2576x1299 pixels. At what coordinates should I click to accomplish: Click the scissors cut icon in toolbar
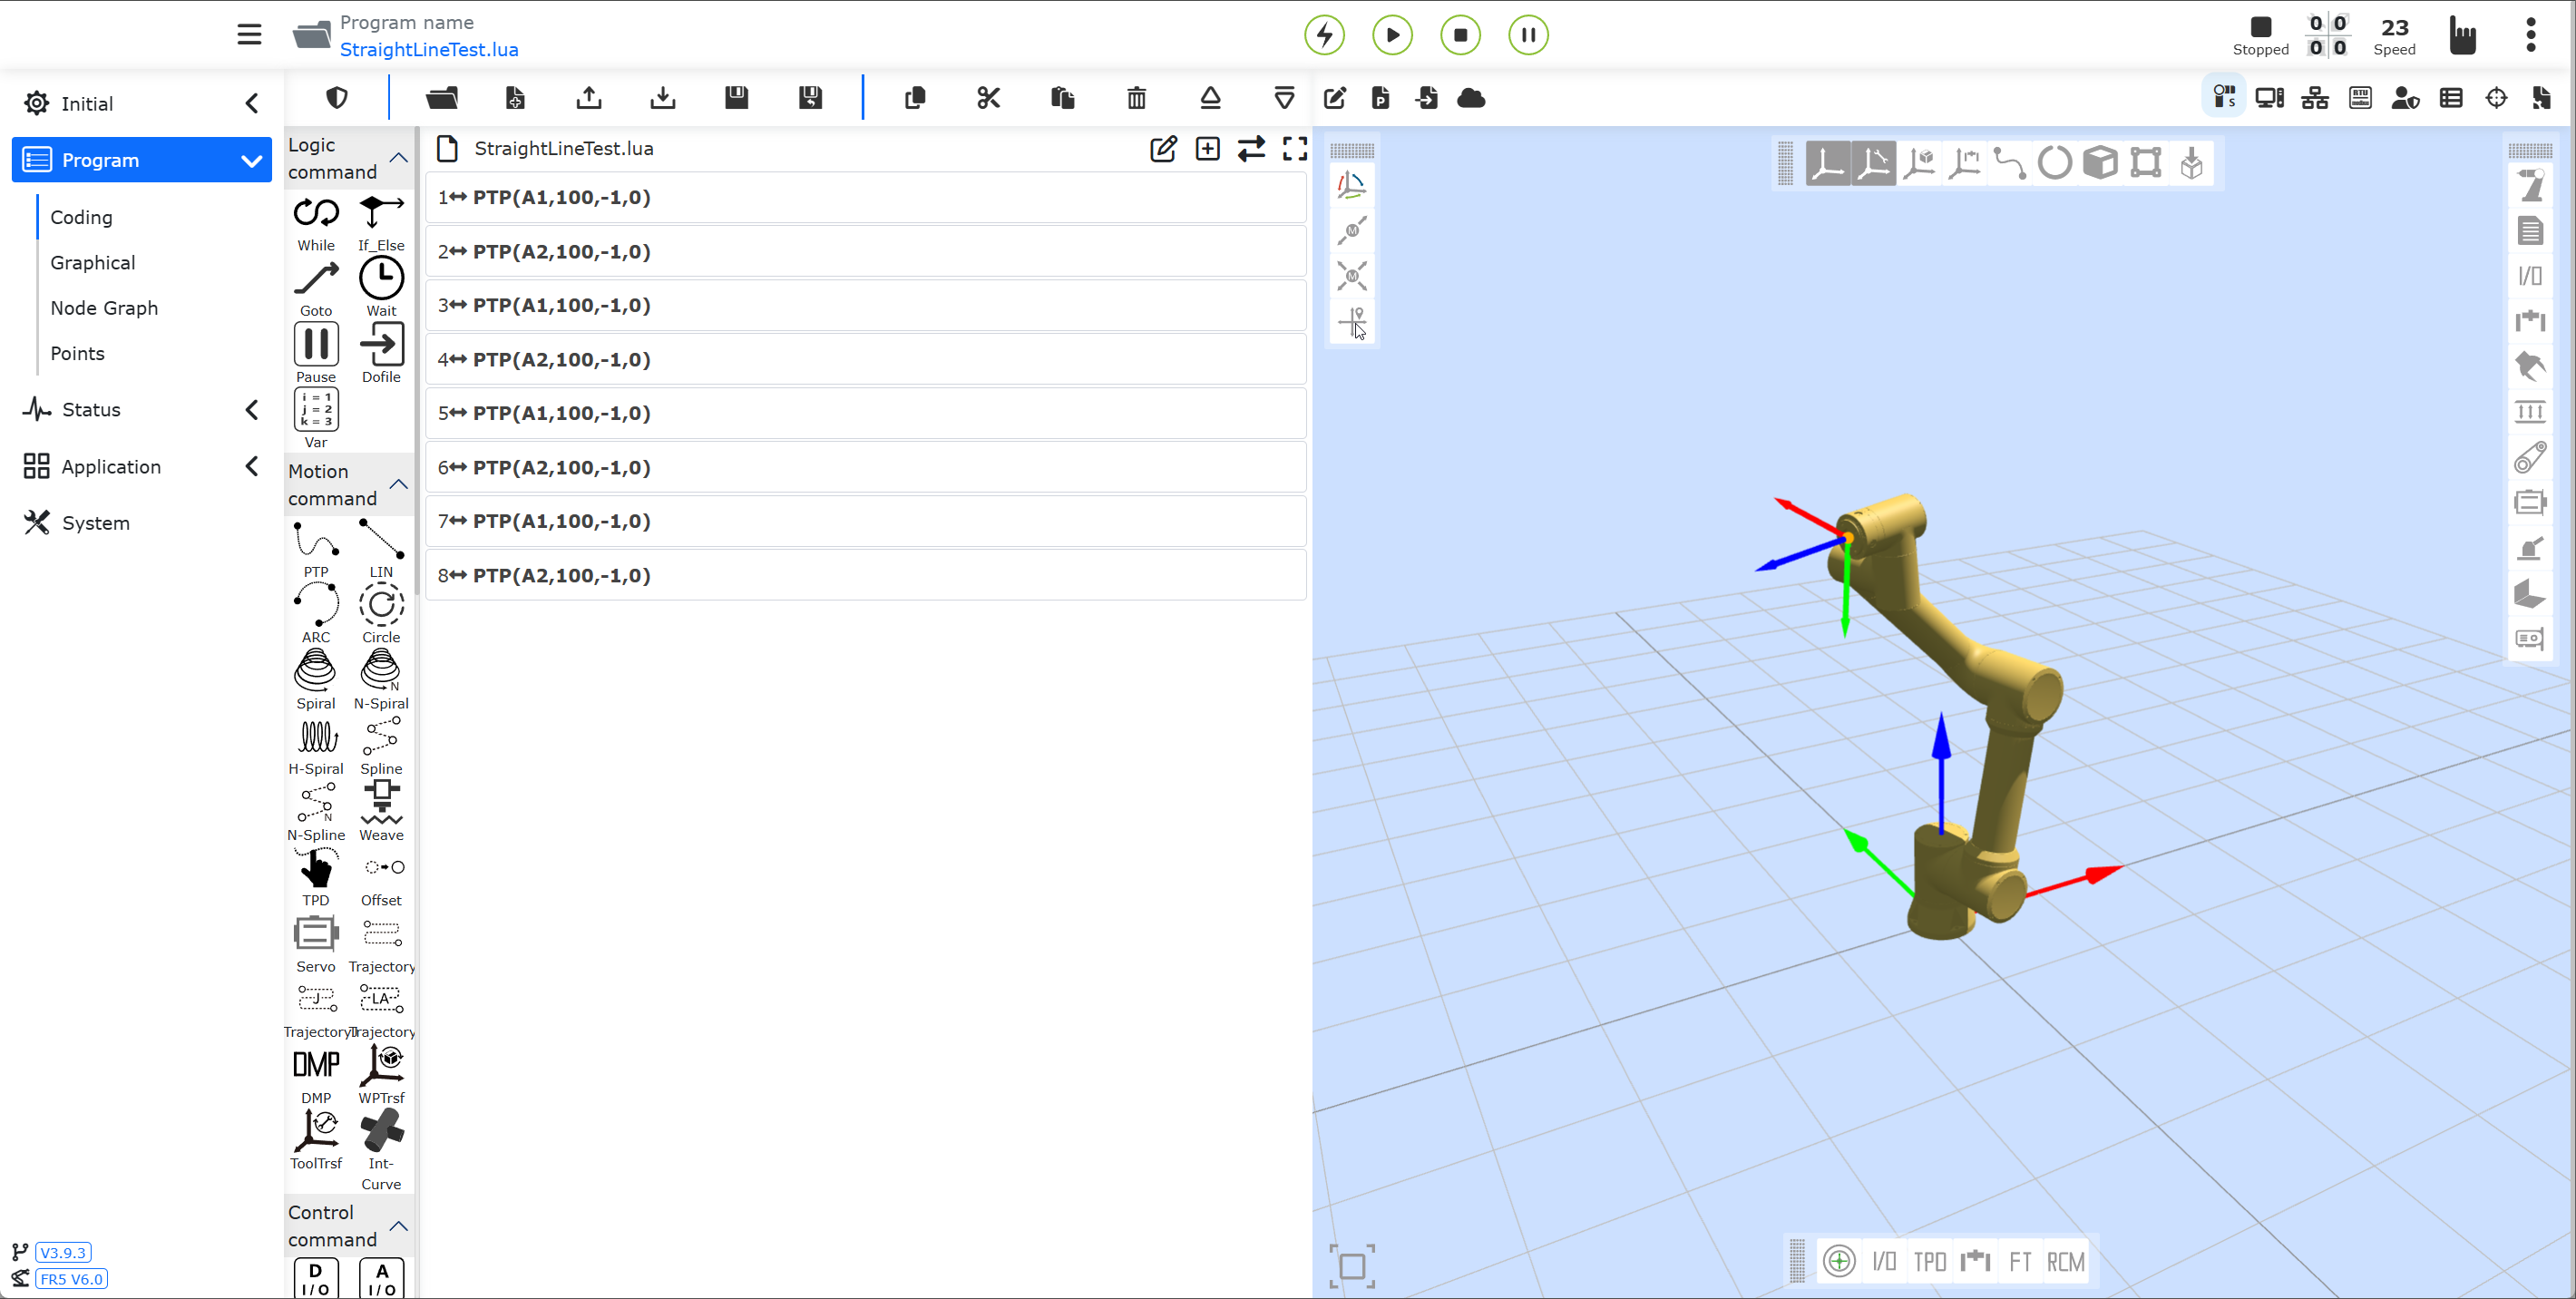pyautogui.click(x=988, y=98)
